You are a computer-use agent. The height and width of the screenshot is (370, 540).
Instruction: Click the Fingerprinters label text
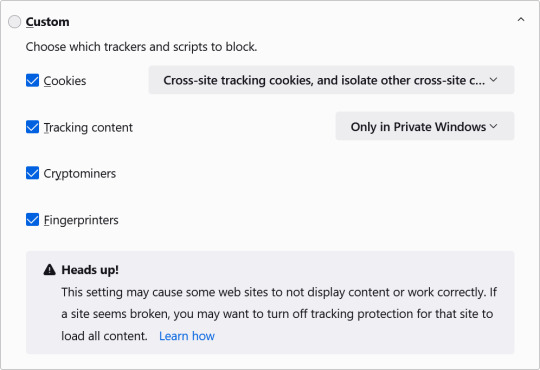coord(81,220)
